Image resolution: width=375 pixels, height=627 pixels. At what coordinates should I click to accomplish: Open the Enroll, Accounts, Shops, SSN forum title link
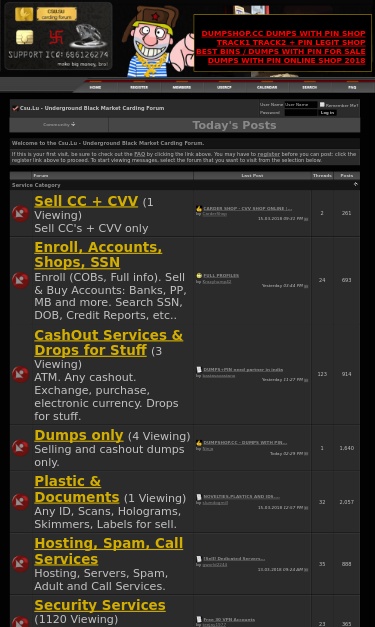(x=98, y=255)
